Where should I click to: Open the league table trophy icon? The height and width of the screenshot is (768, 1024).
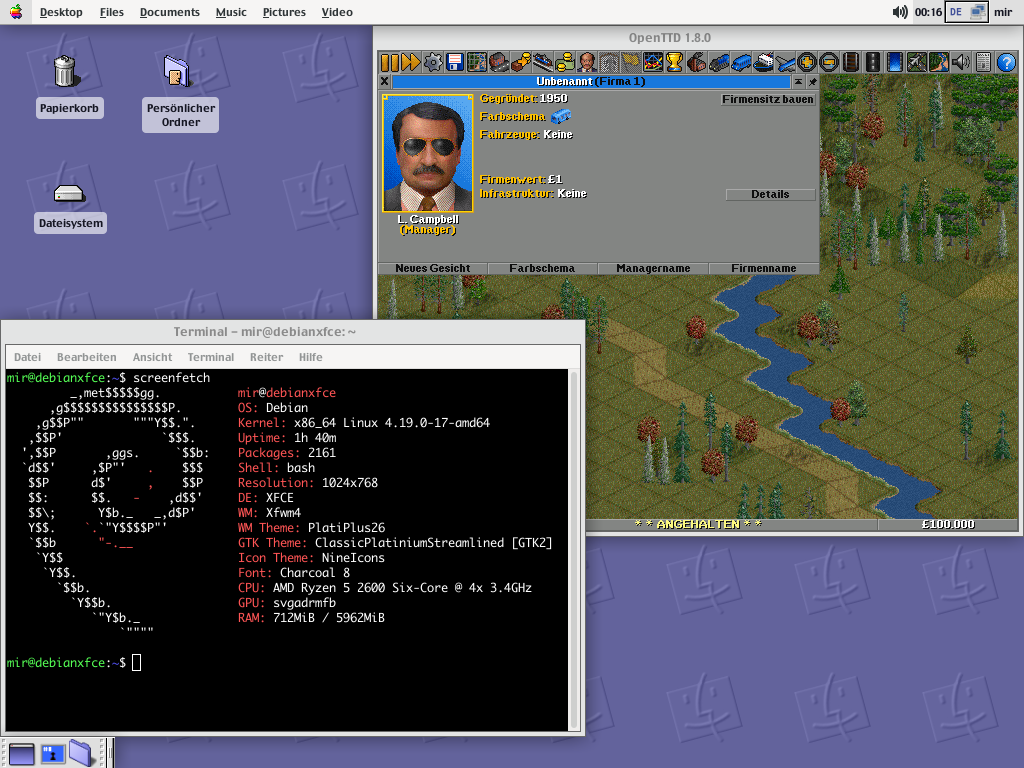tap(675, 63)
